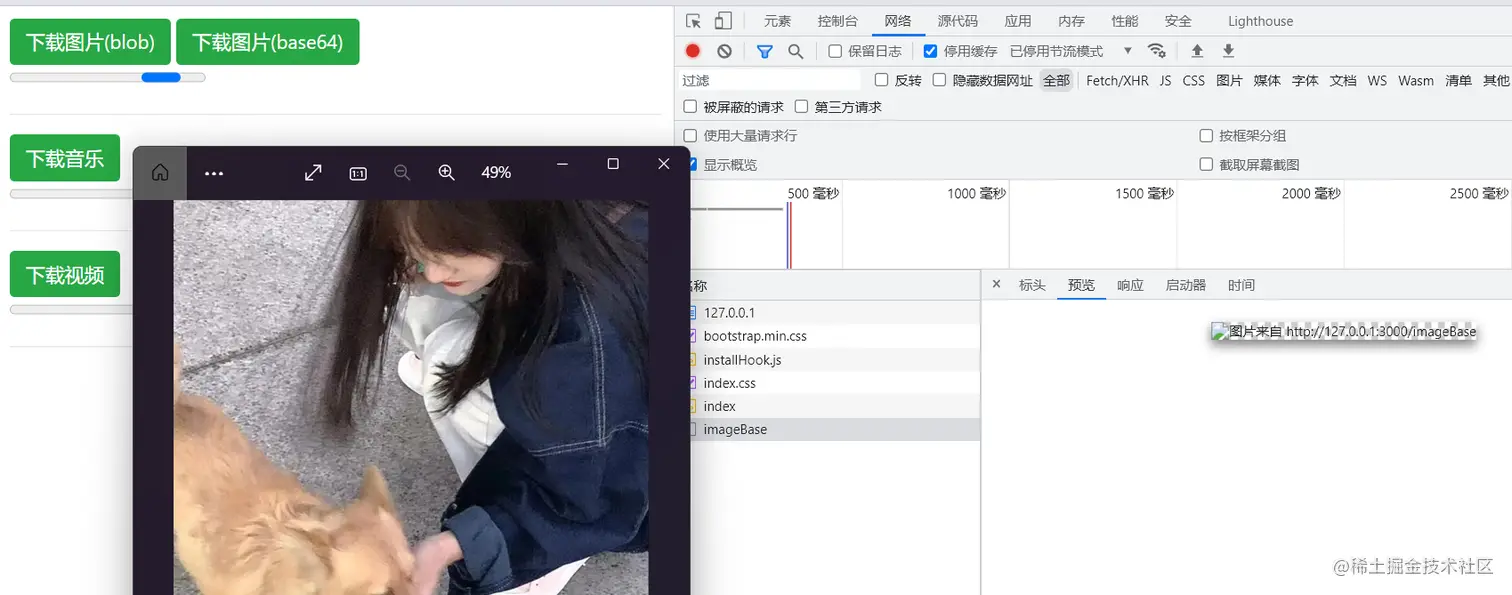Filter requests by 图片 type
1512x595 pixels.
[1229, 80]
